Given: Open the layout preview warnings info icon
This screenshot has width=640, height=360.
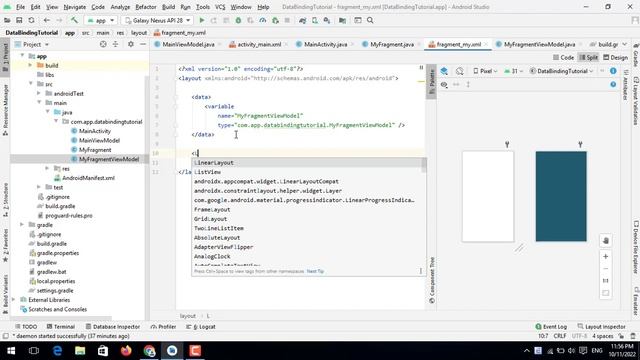Looking at the screenshot, I should point(613,71).
